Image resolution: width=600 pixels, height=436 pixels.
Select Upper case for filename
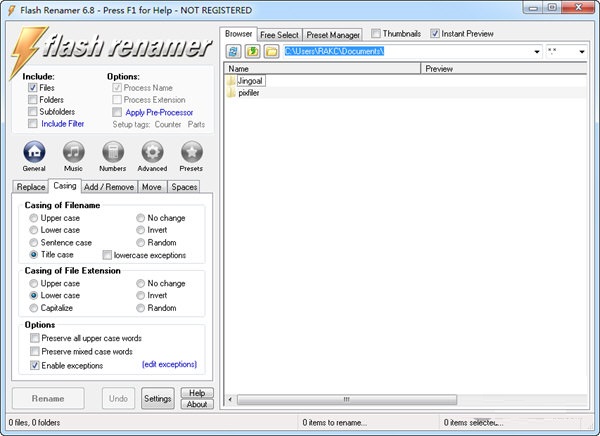click(x=34, y=218)
